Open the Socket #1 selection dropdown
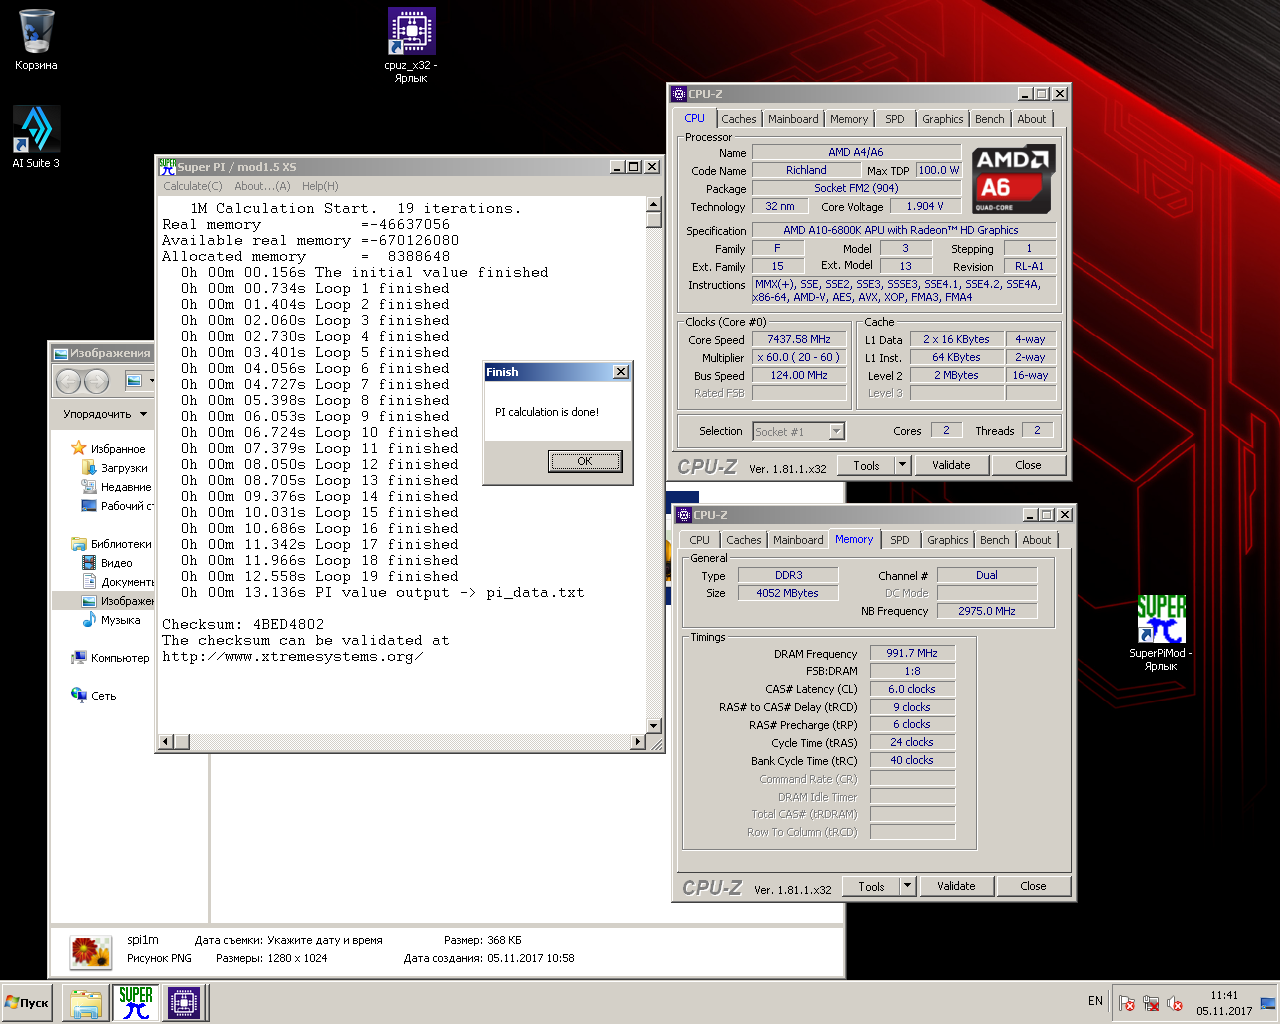 point(798,432)
